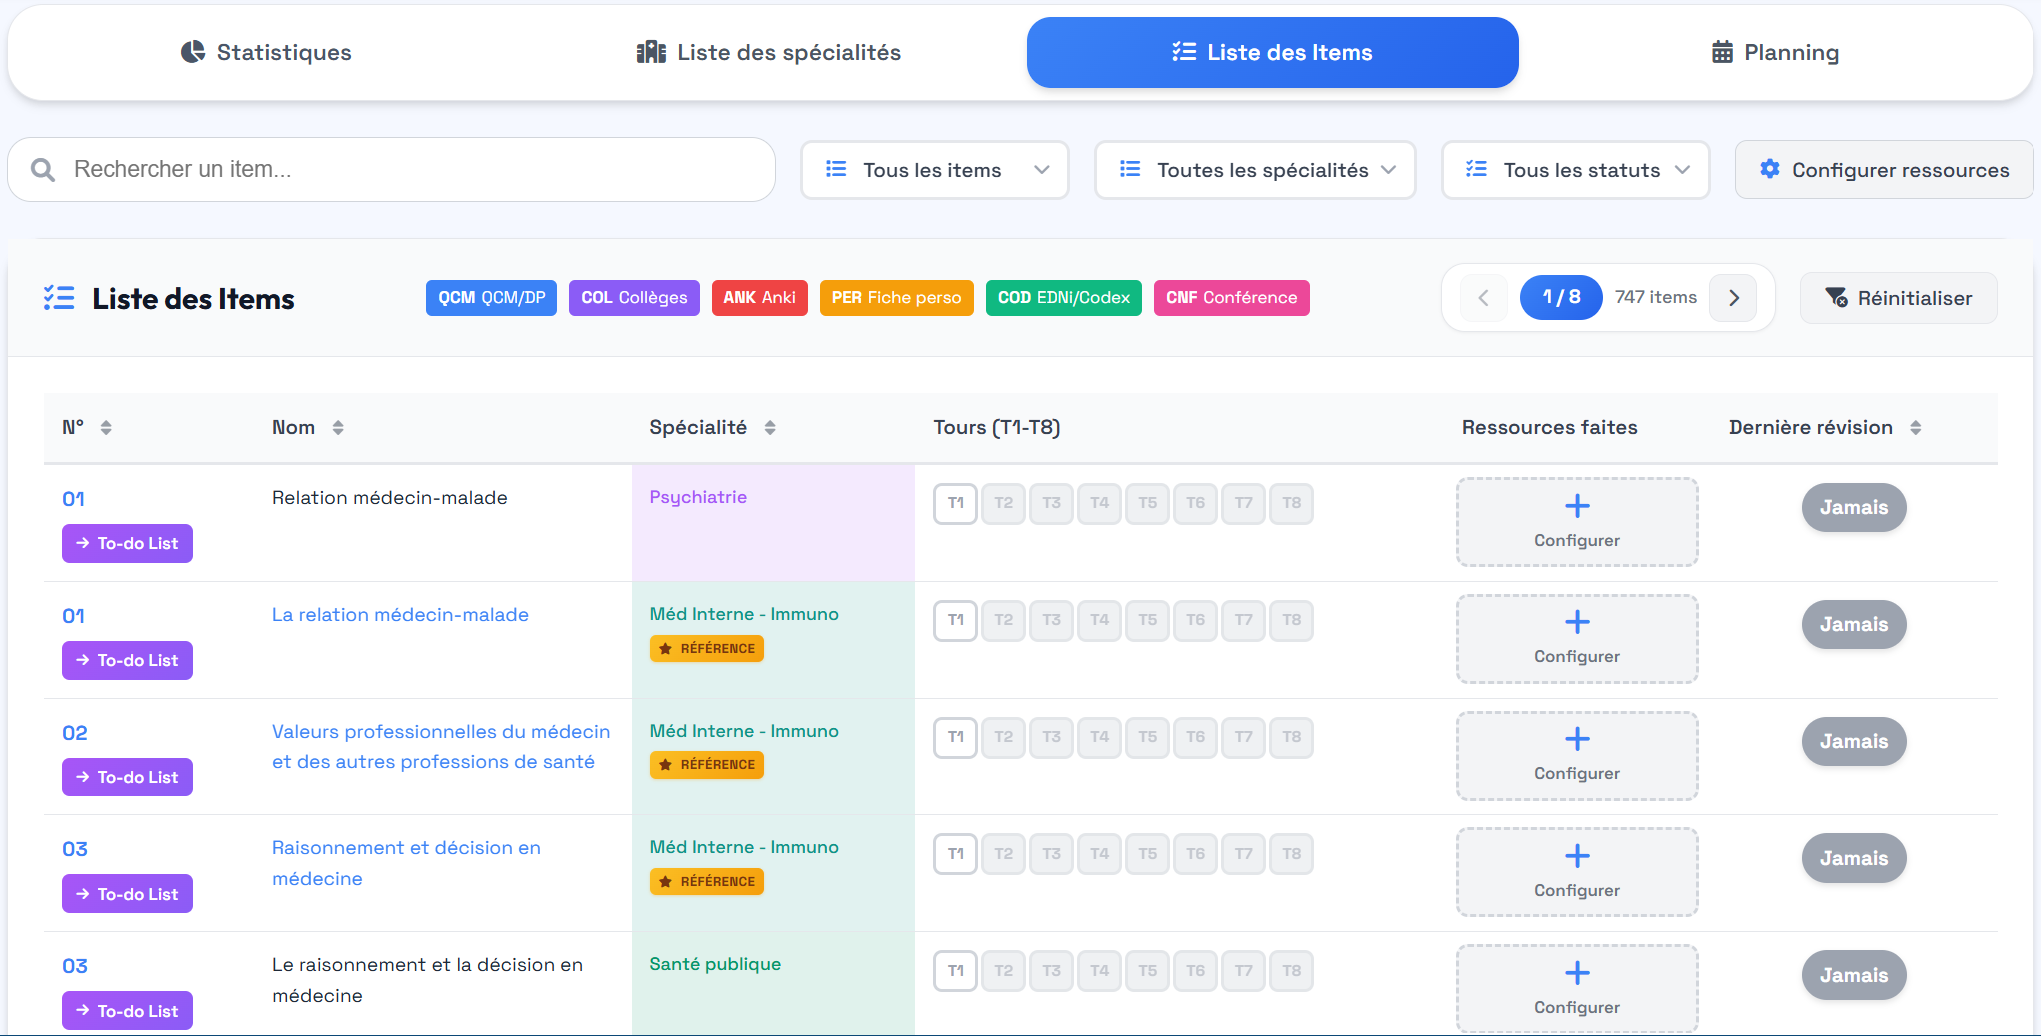Click the plus icon for Relation médecin-malade
The image size is (2041, 1036).
(1577, 507)
